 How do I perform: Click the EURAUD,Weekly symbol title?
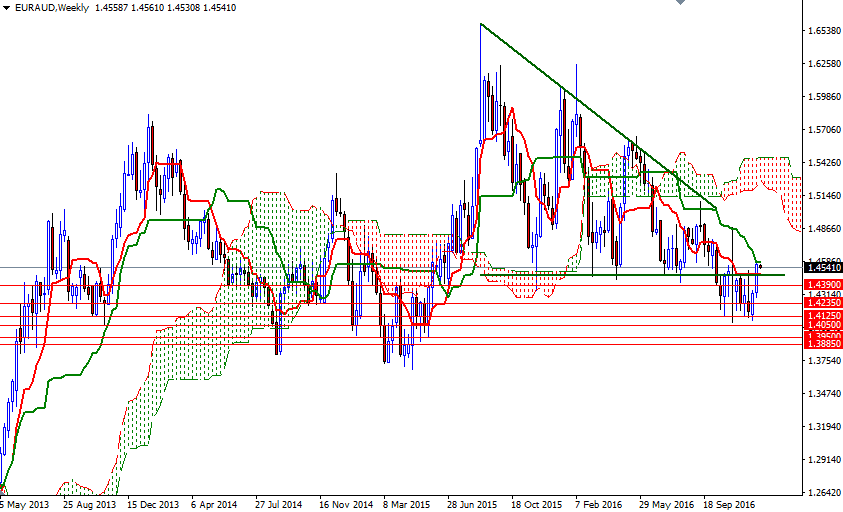(52, 8)
